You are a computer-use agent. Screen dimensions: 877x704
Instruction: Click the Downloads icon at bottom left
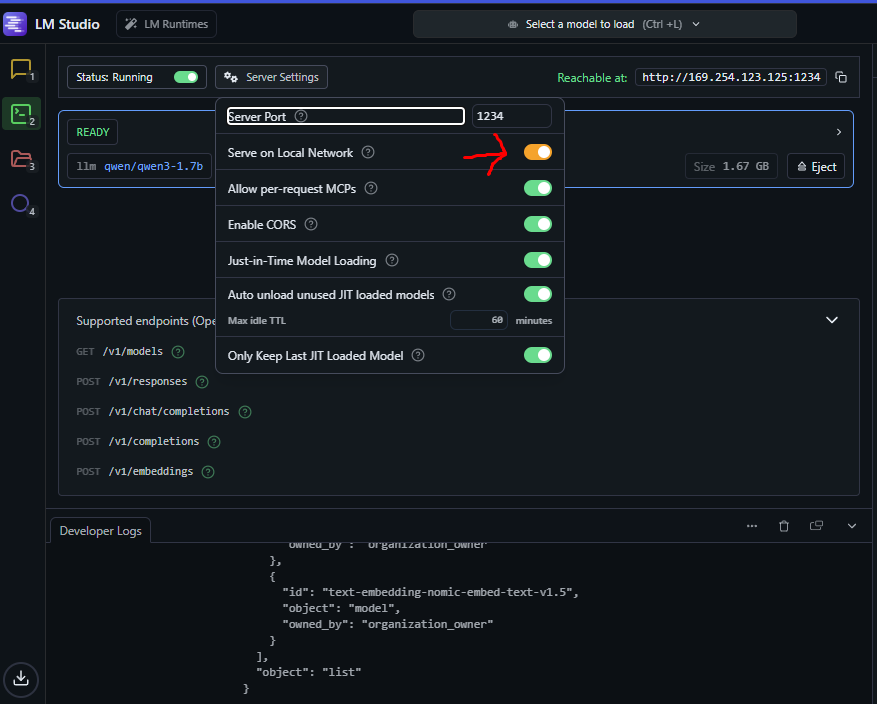21,680
